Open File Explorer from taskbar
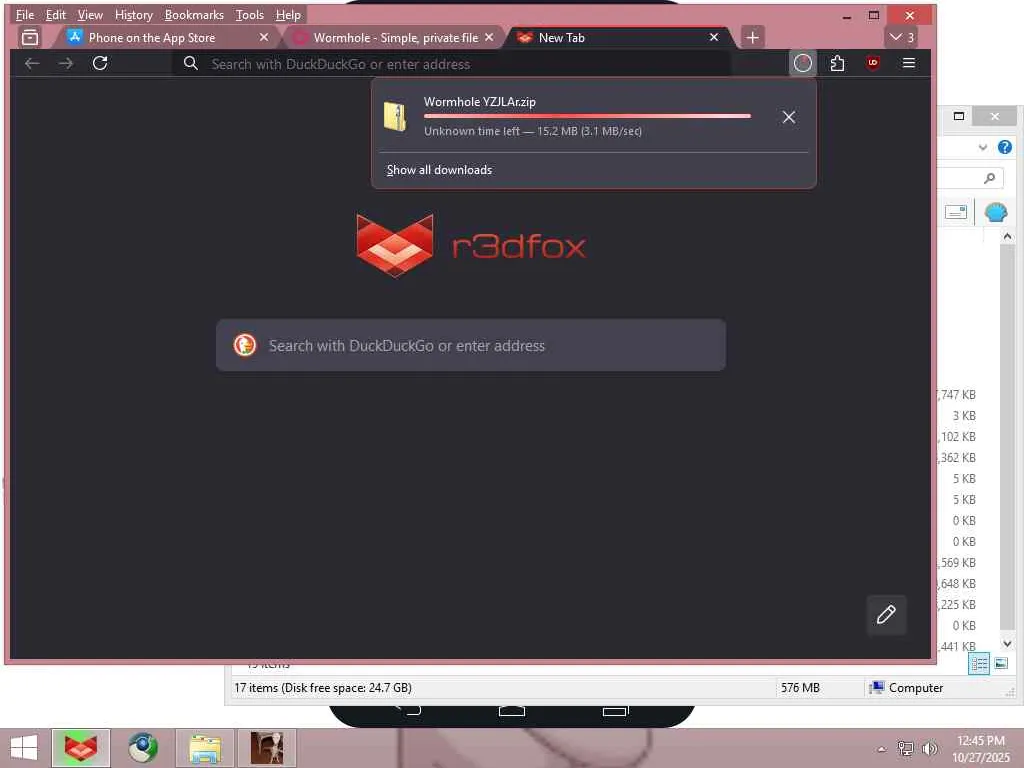 click(204, 748)
